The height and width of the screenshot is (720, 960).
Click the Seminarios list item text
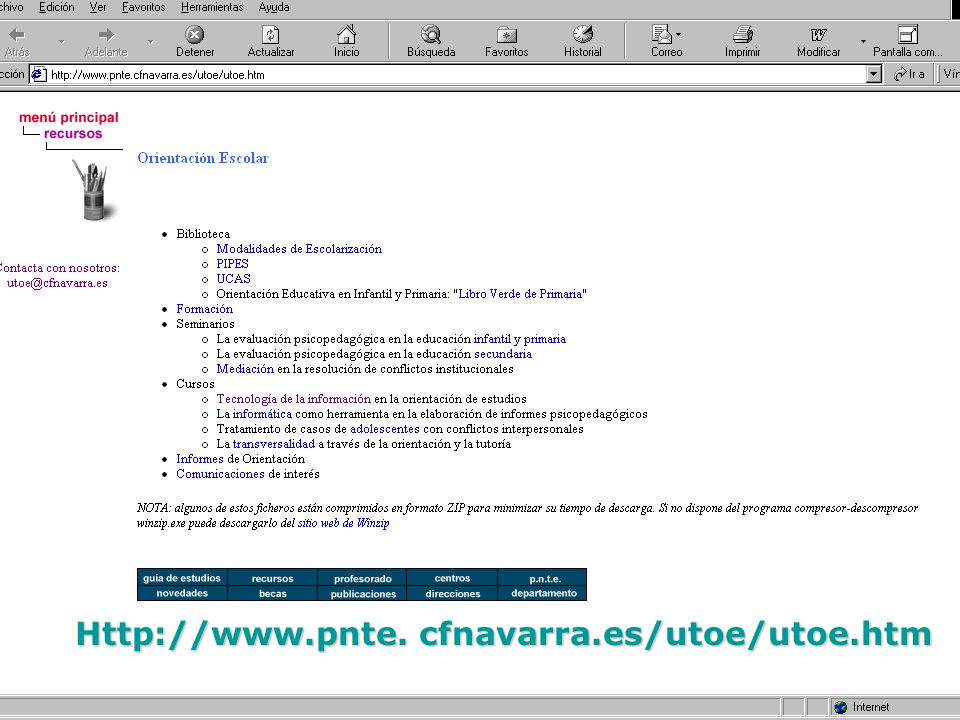click(x=205, y=324)
